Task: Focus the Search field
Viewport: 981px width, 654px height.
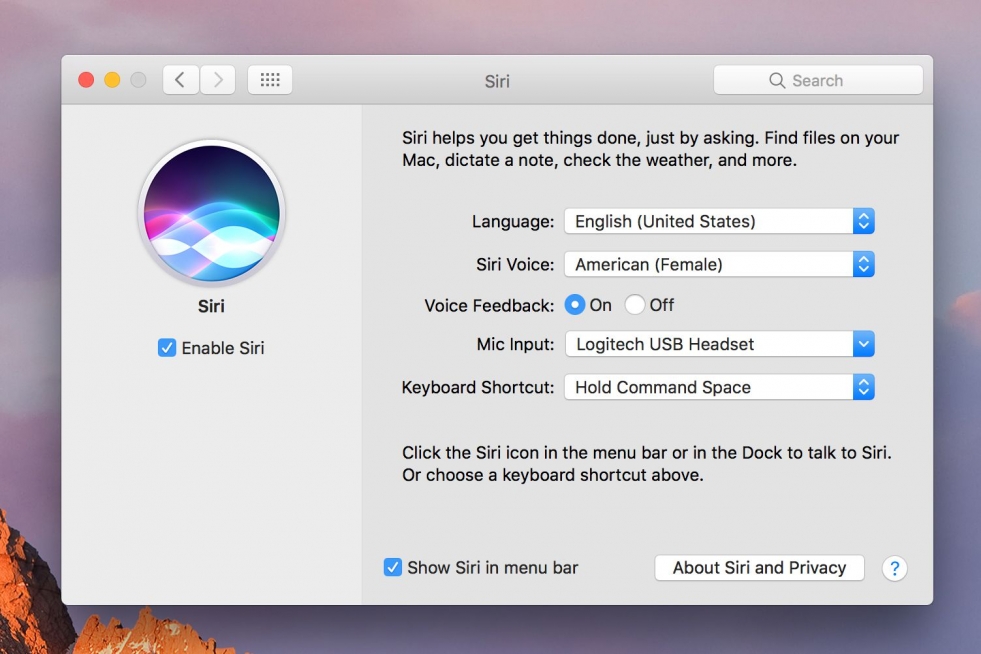Action: pyautogui.click(x=818, y=81)
